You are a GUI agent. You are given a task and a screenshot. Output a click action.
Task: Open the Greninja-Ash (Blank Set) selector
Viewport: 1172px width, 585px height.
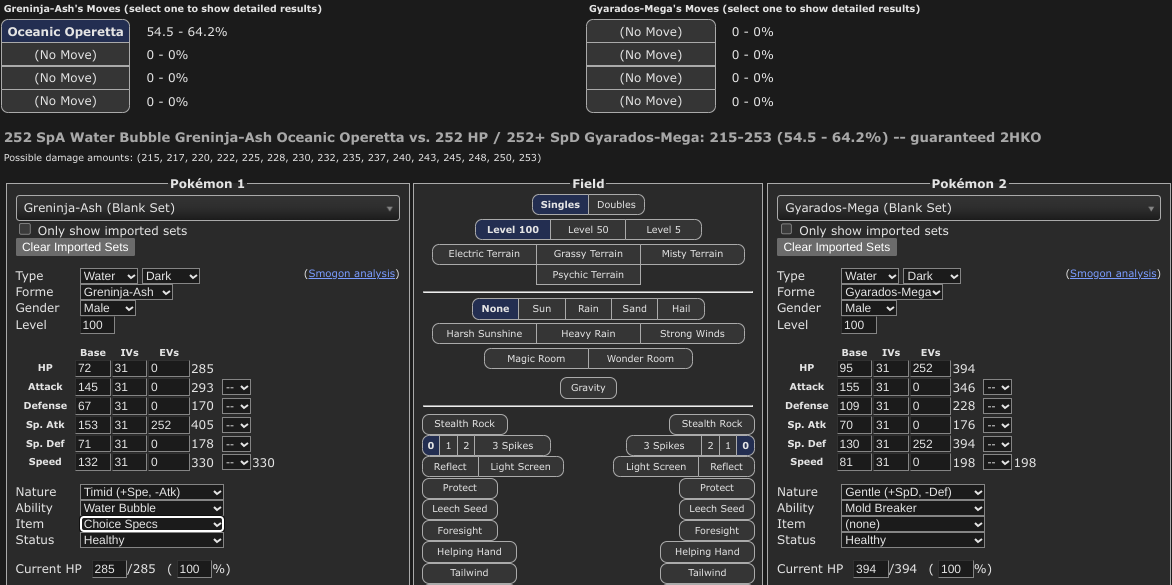point(208,208)
